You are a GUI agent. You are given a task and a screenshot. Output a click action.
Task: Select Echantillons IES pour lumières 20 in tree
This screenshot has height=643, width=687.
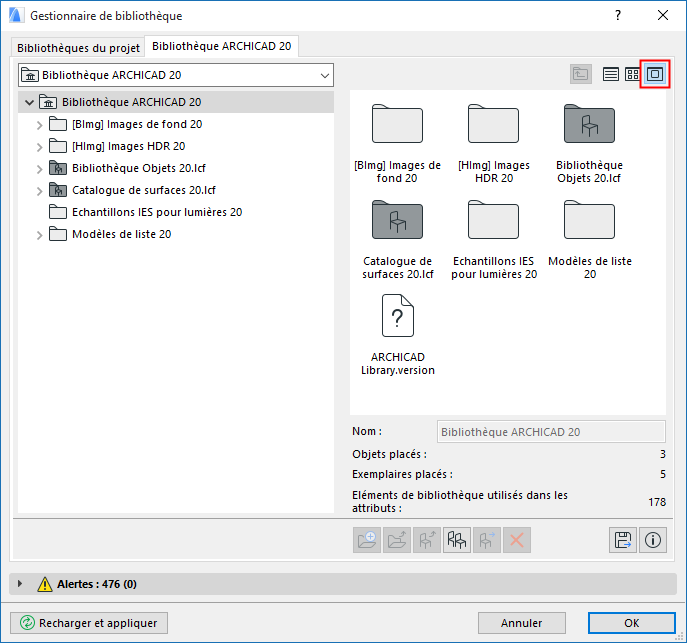click(x=157, y=212)
